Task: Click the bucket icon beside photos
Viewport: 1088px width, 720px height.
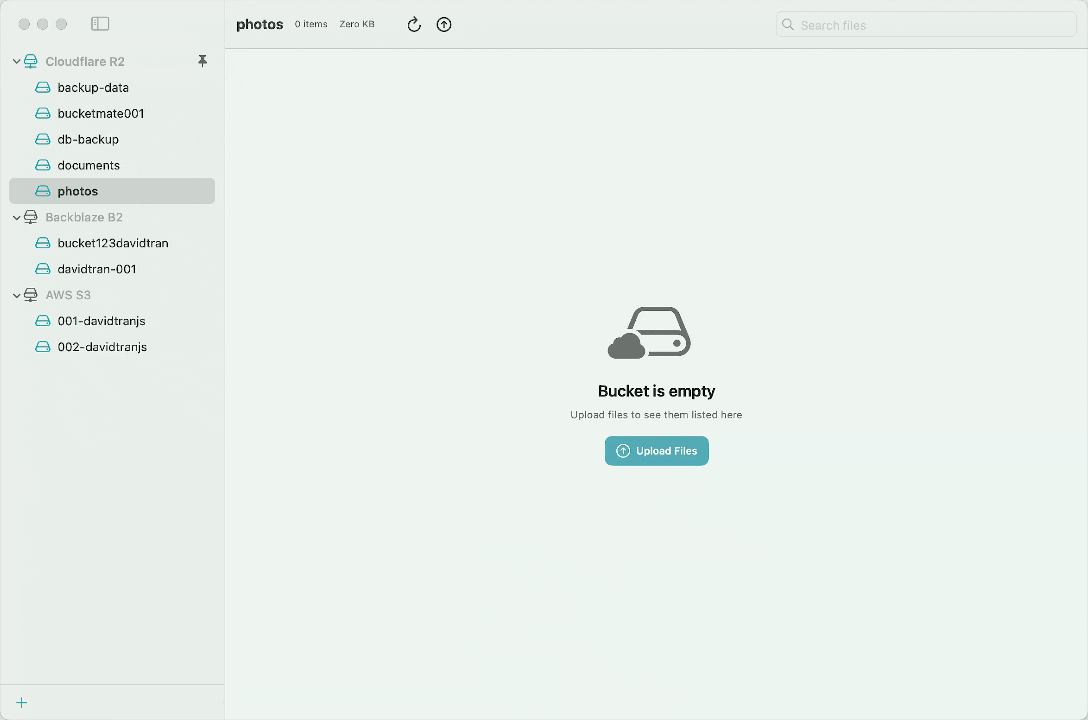Action: point(41,191)
